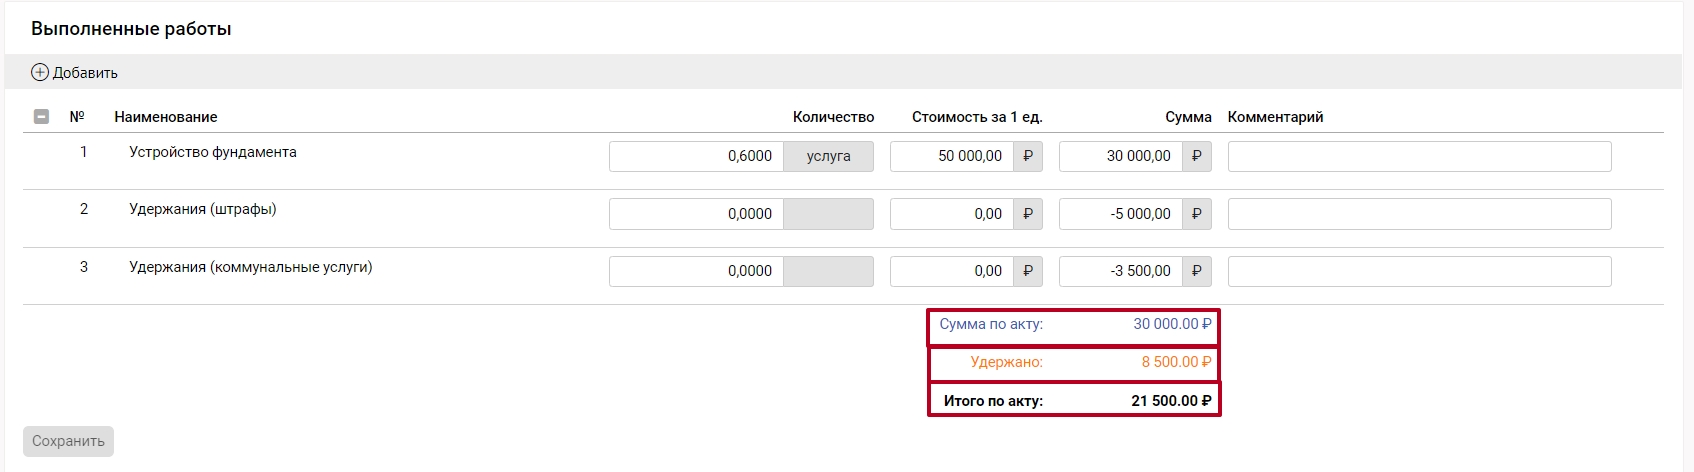1694x472 pixels.
Task: Click ruble icon next to -3 500,00 sum
Action: [x=1196, y=271]
